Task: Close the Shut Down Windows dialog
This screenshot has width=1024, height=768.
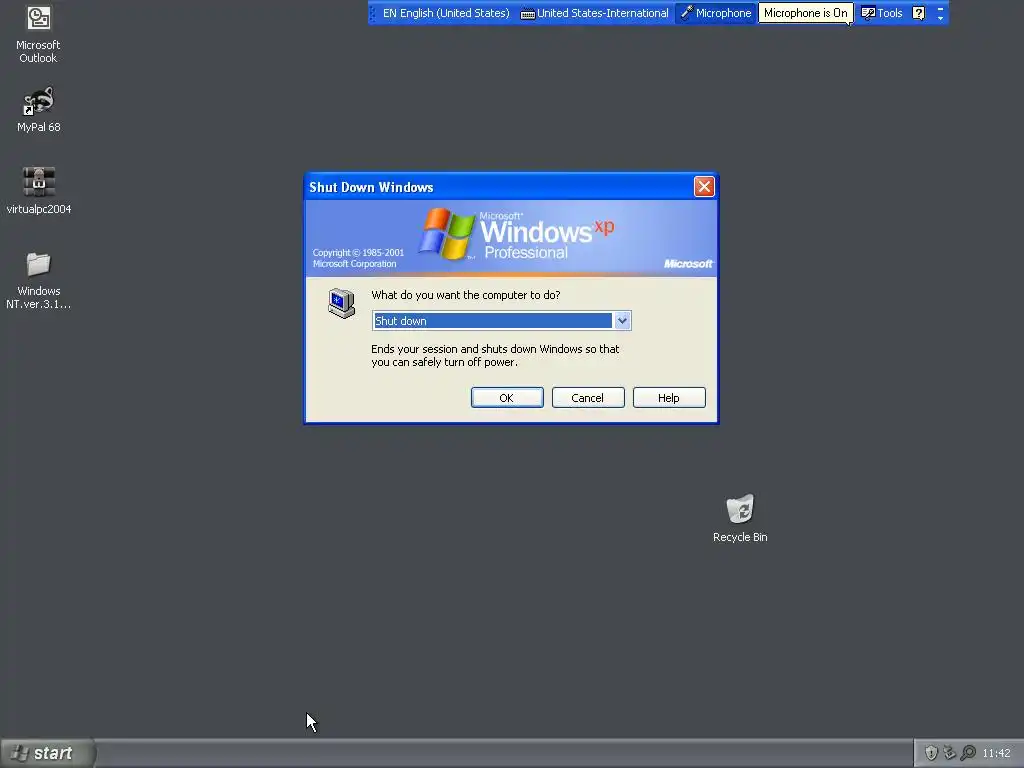Action: click(x=704, y=187)
